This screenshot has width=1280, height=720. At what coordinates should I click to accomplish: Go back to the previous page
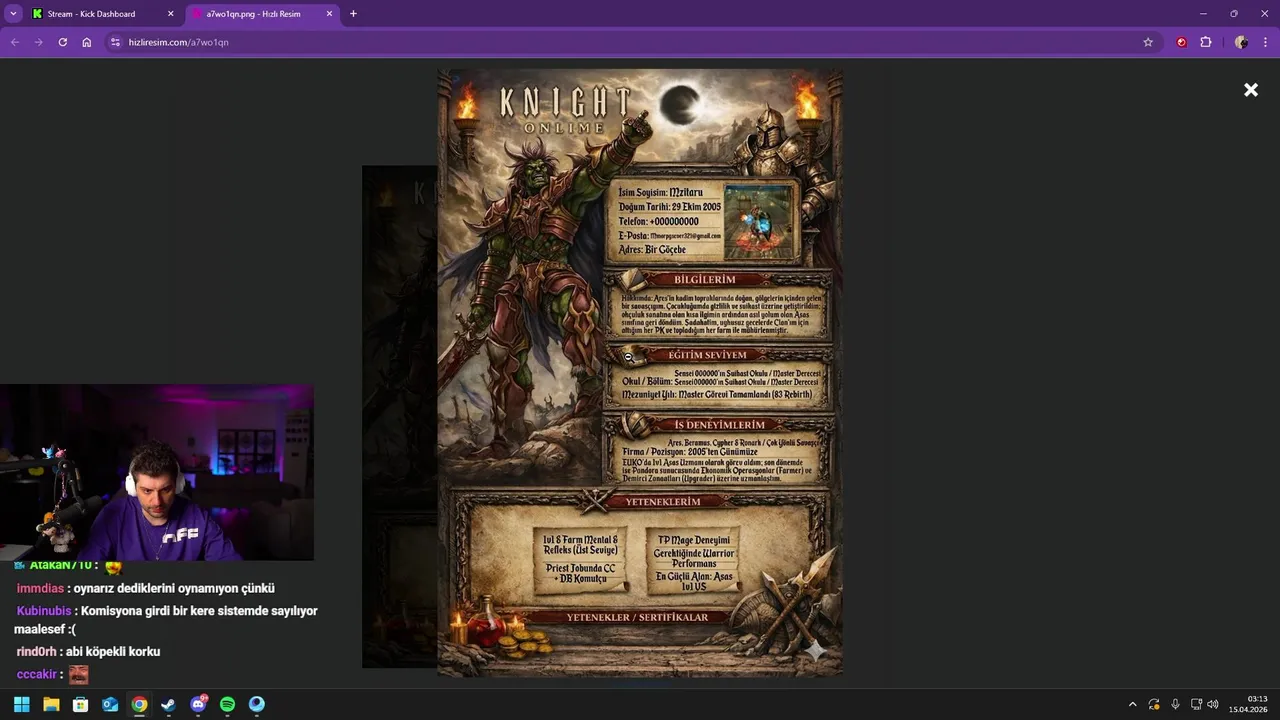[x=14, y=42]
